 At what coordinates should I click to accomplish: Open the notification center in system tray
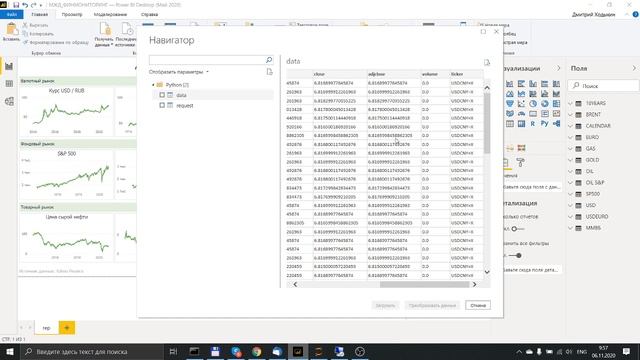click(627, 351)
